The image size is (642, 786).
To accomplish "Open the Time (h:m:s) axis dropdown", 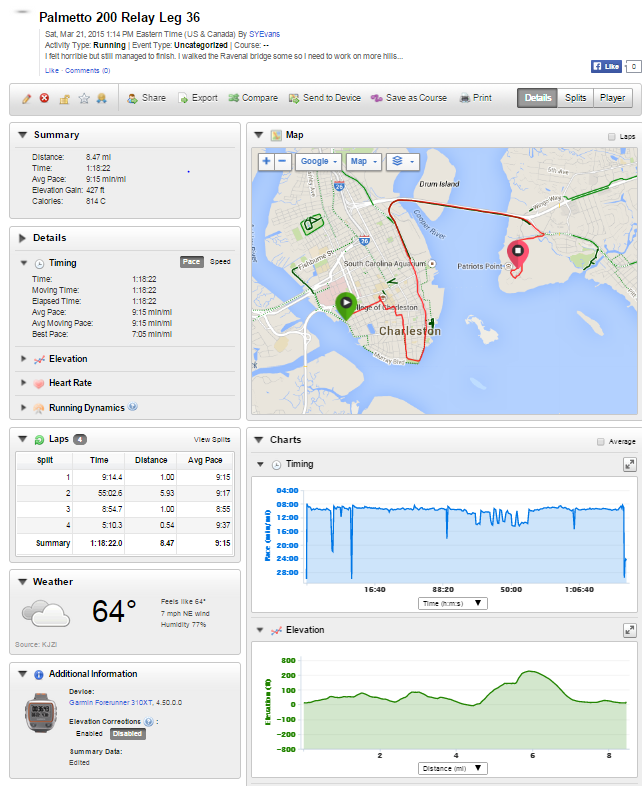I will tap(453, 603).
